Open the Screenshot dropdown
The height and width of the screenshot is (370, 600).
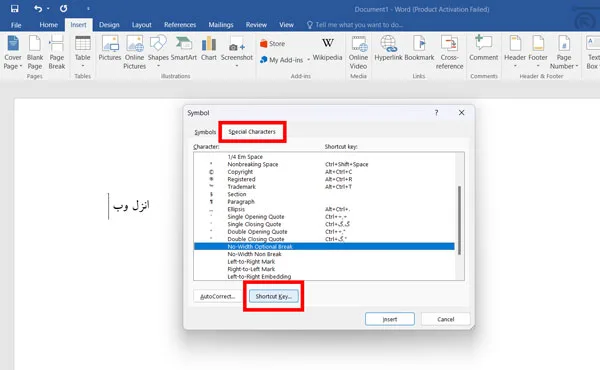237,52
